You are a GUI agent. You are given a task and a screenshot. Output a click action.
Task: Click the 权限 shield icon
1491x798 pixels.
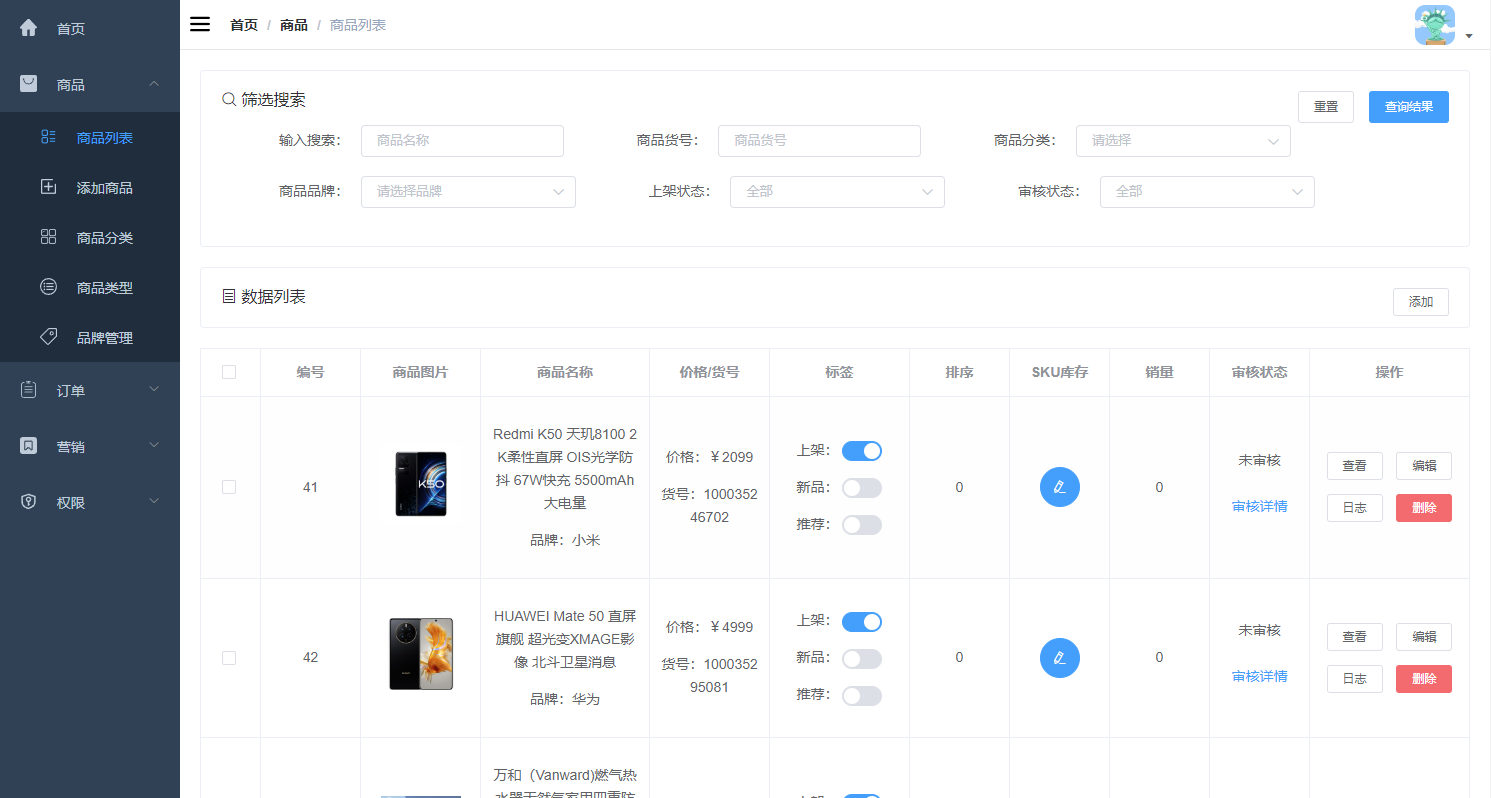29,502
